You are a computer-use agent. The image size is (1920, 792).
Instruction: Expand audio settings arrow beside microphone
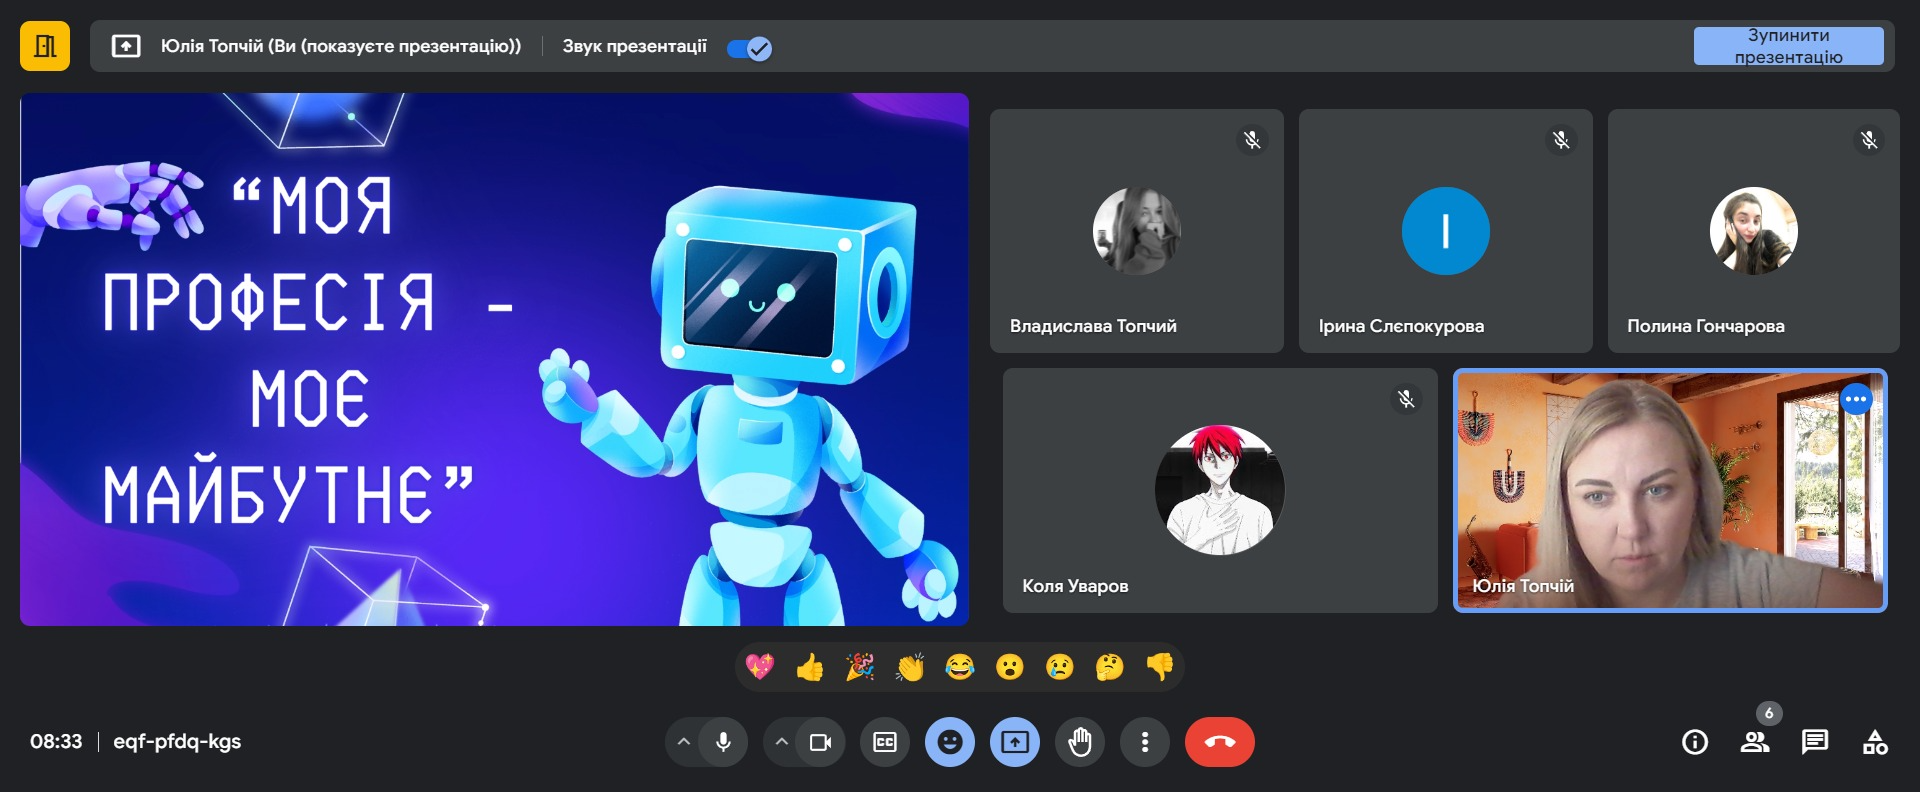(684, 742)
